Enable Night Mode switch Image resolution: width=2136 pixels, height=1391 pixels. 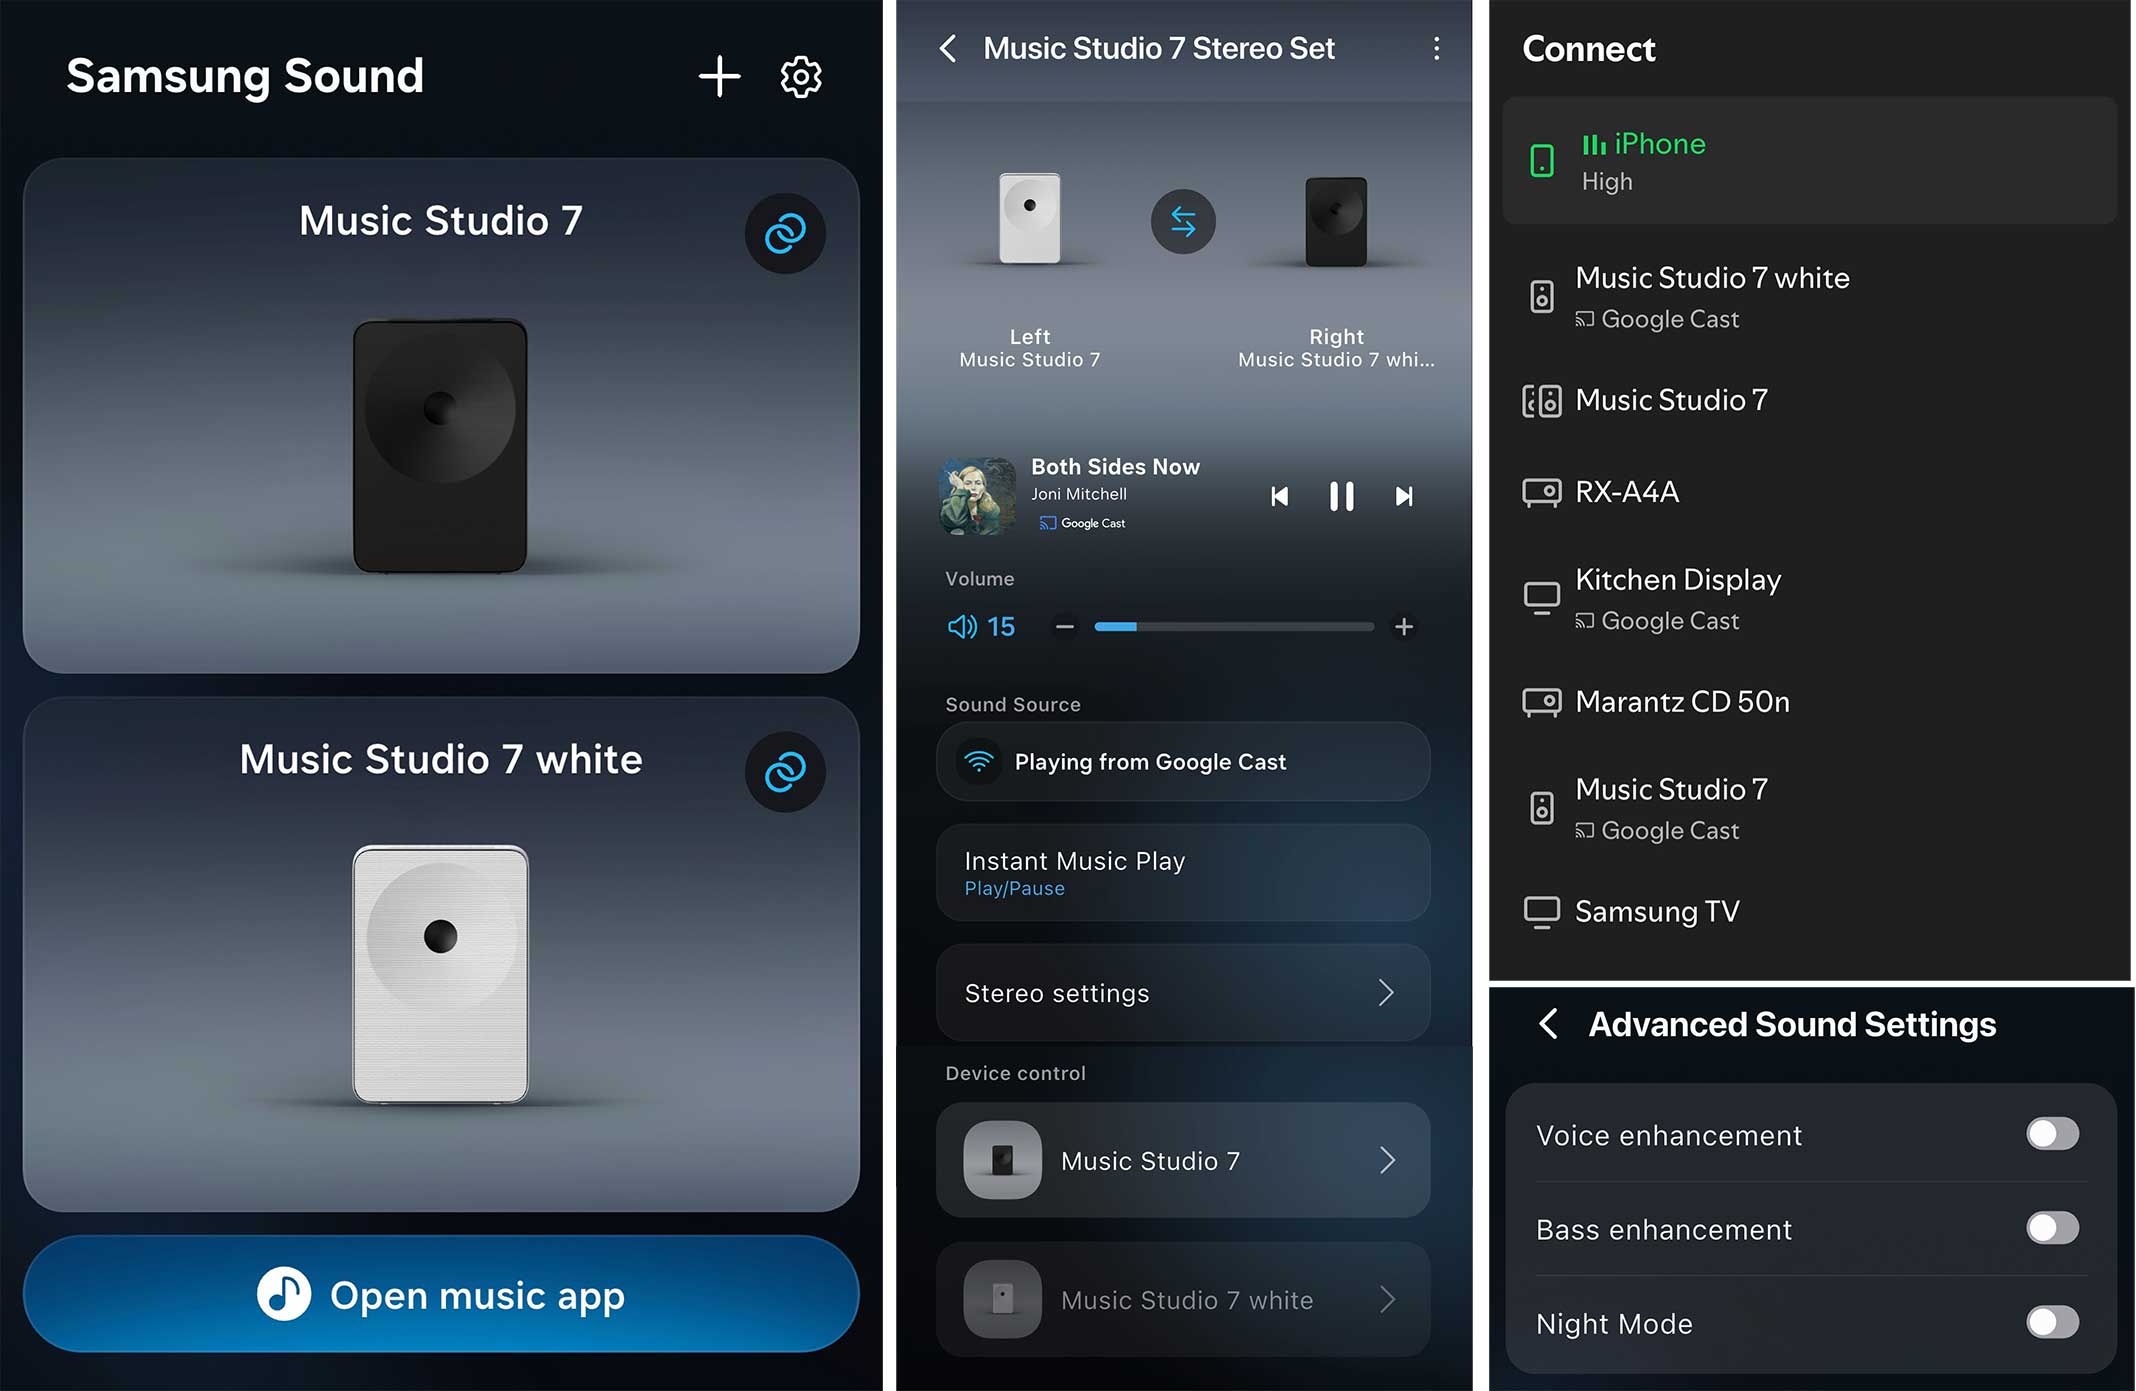[2053, 1322]
